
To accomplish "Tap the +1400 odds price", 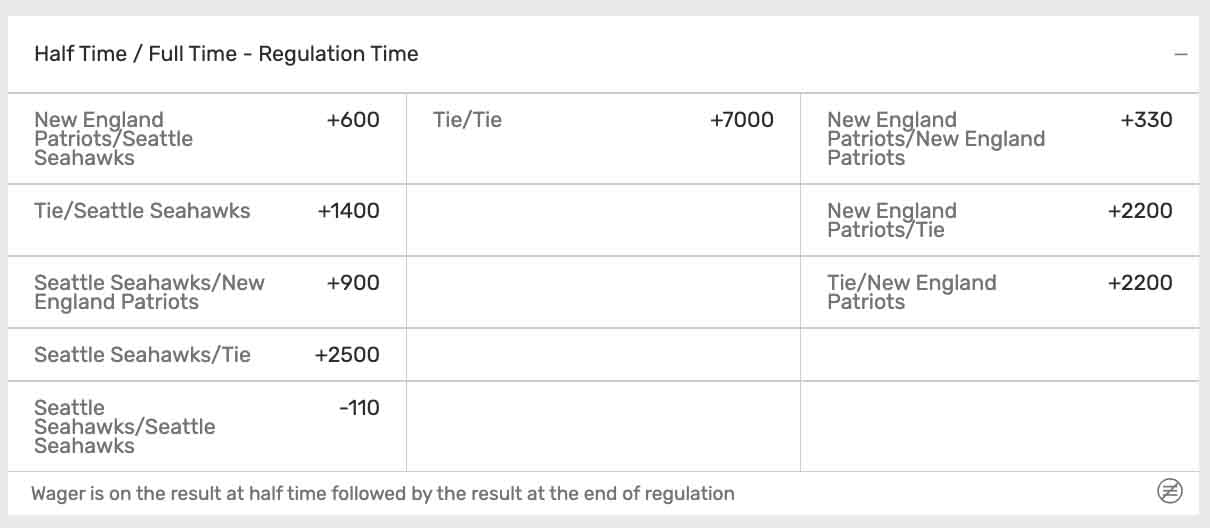I will [348, 211].
